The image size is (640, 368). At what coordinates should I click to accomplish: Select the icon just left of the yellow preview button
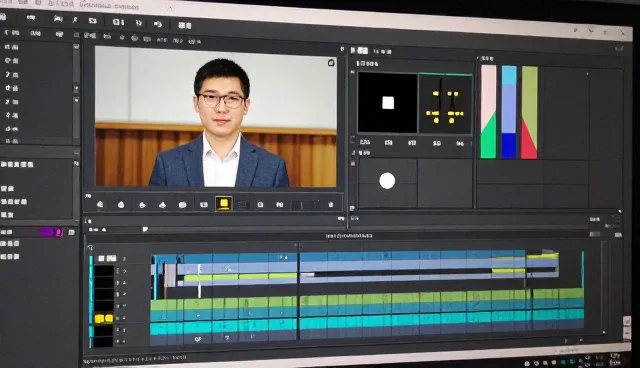pyautogui.click(x=204, y=205)
